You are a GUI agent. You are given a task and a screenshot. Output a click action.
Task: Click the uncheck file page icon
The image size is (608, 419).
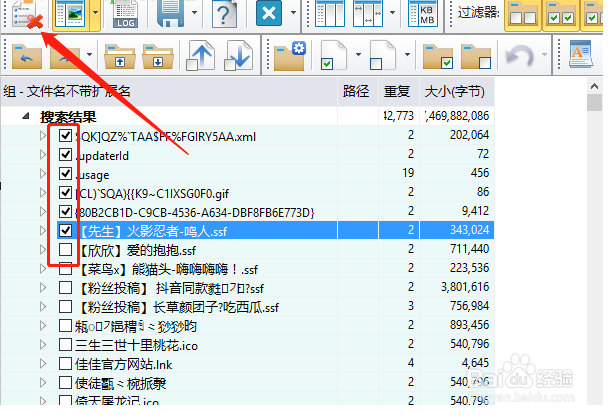pyautogui.click(x=383, y=55)
